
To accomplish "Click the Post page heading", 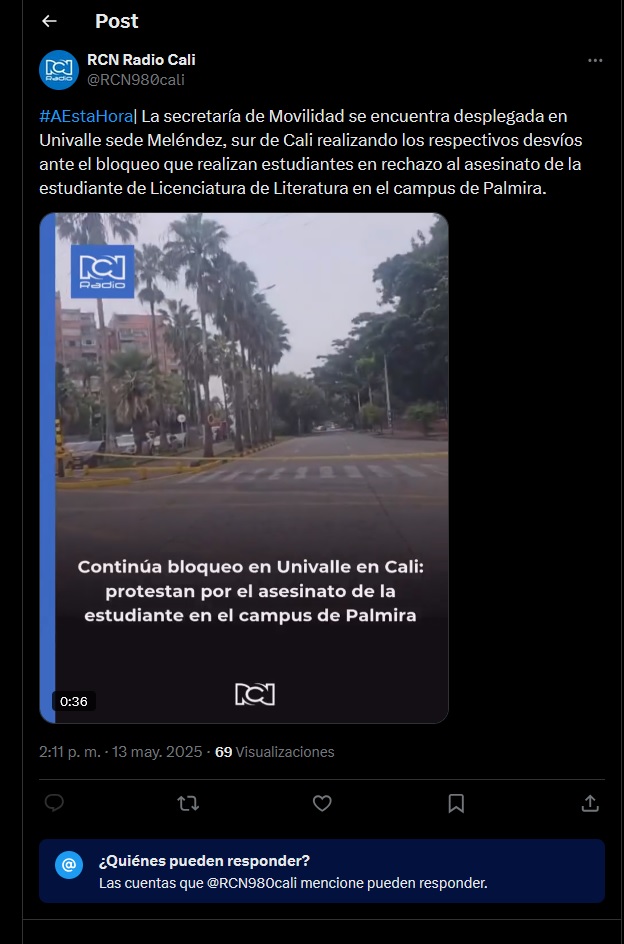I will tap(117, 21).
